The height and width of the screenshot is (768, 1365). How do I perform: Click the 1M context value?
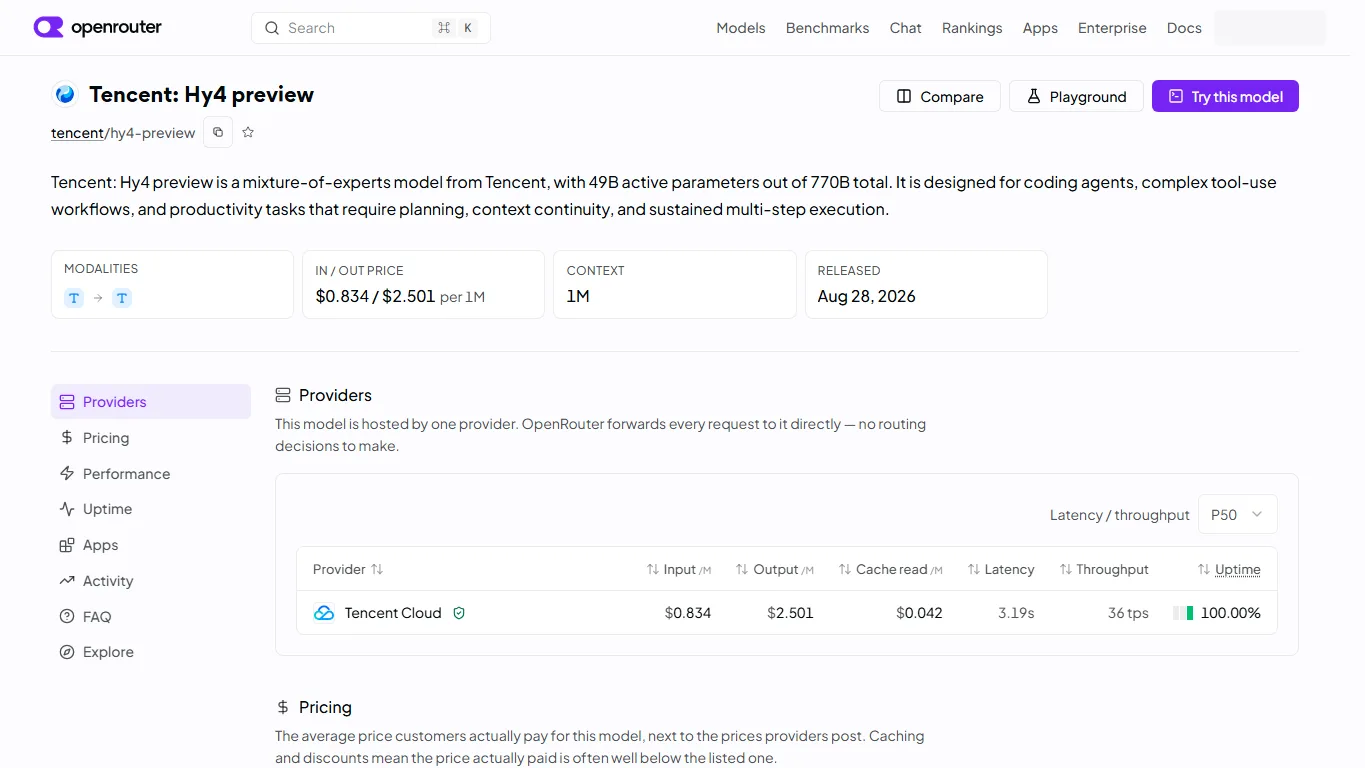[578, 296]
